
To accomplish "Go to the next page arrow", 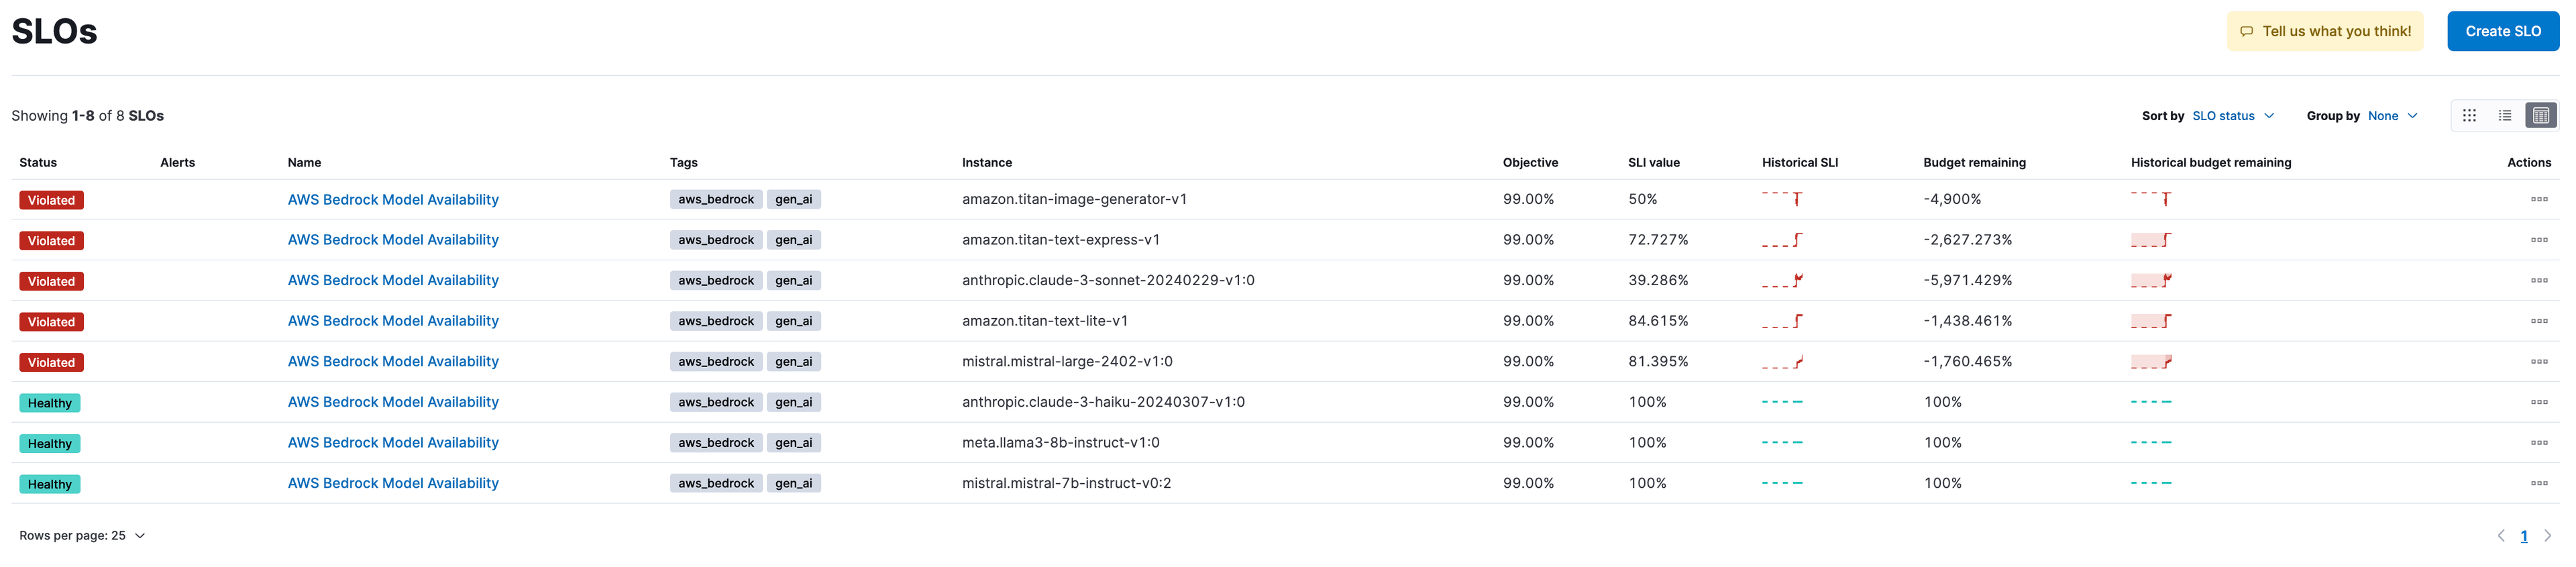I will (2547, 536).
